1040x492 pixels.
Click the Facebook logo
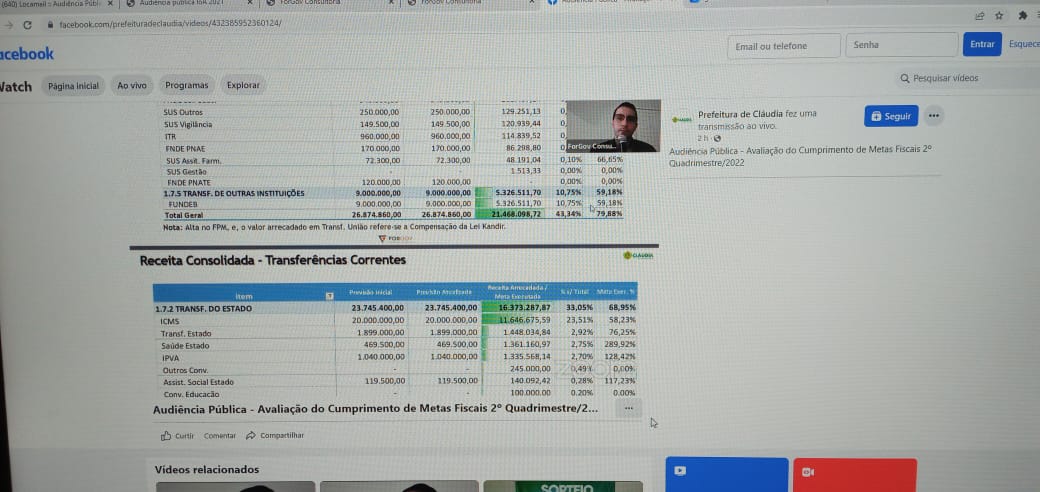click(27, 54)
